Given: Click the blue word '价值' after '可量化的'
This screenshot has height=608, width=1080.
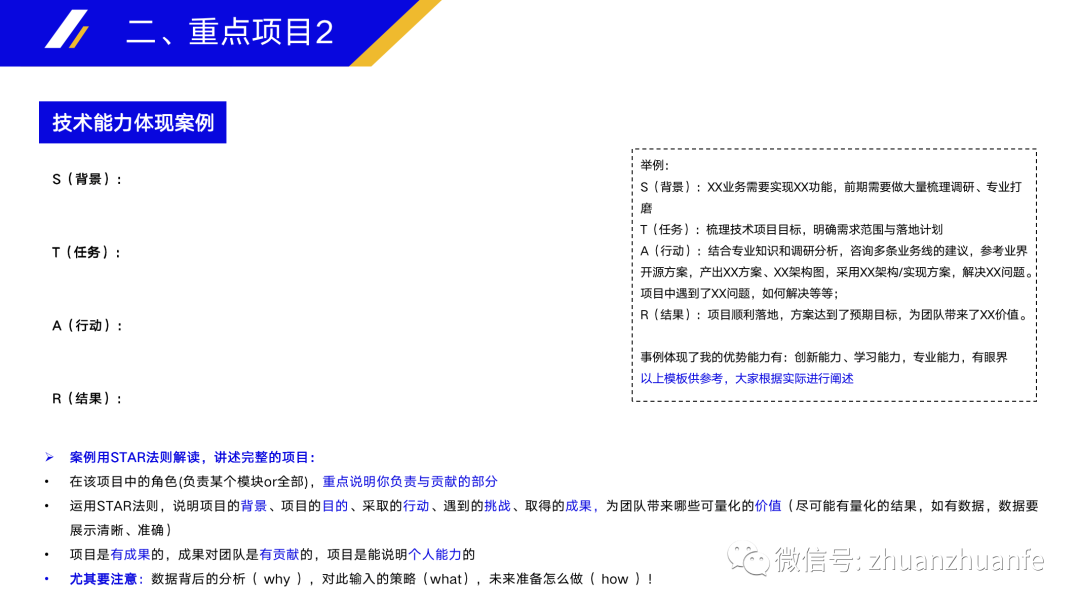Looking at the screenshot, I should pyautogui.click(x=768, y=506).
